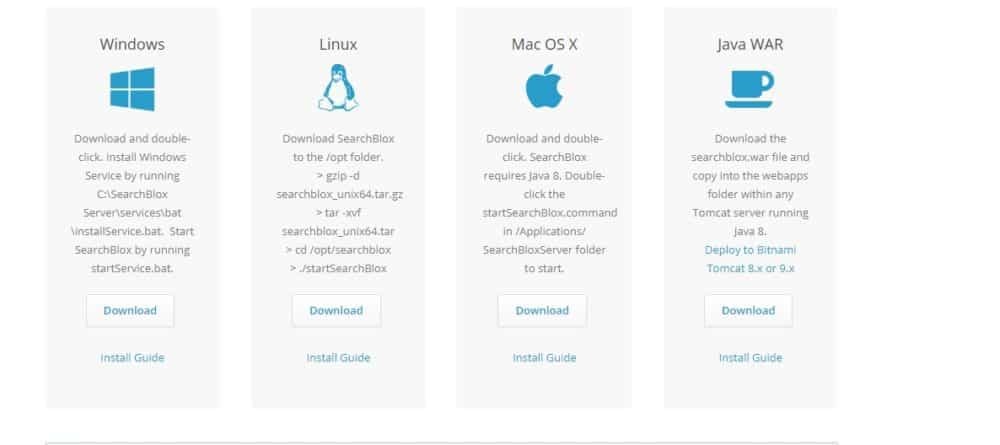This screenshot has width=1000, height=445.
Task: Click the Windows logo icon
Action: (x=132, y=89)
